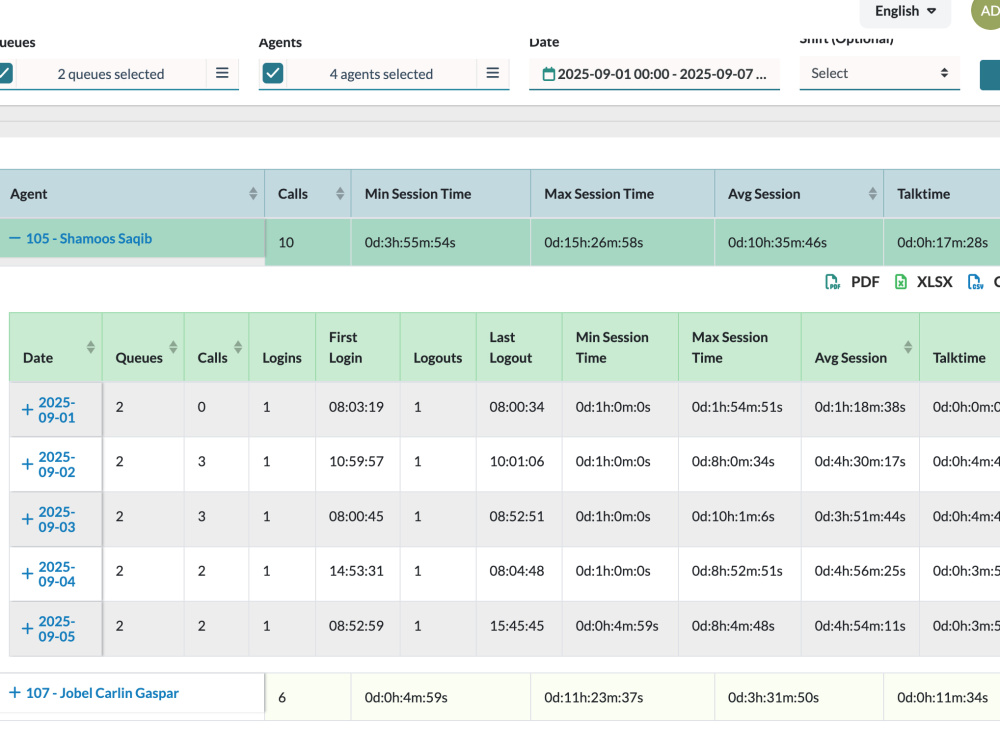Expand the 2025-09-05 date row
Screen dimensions: 1000x750
27,629
